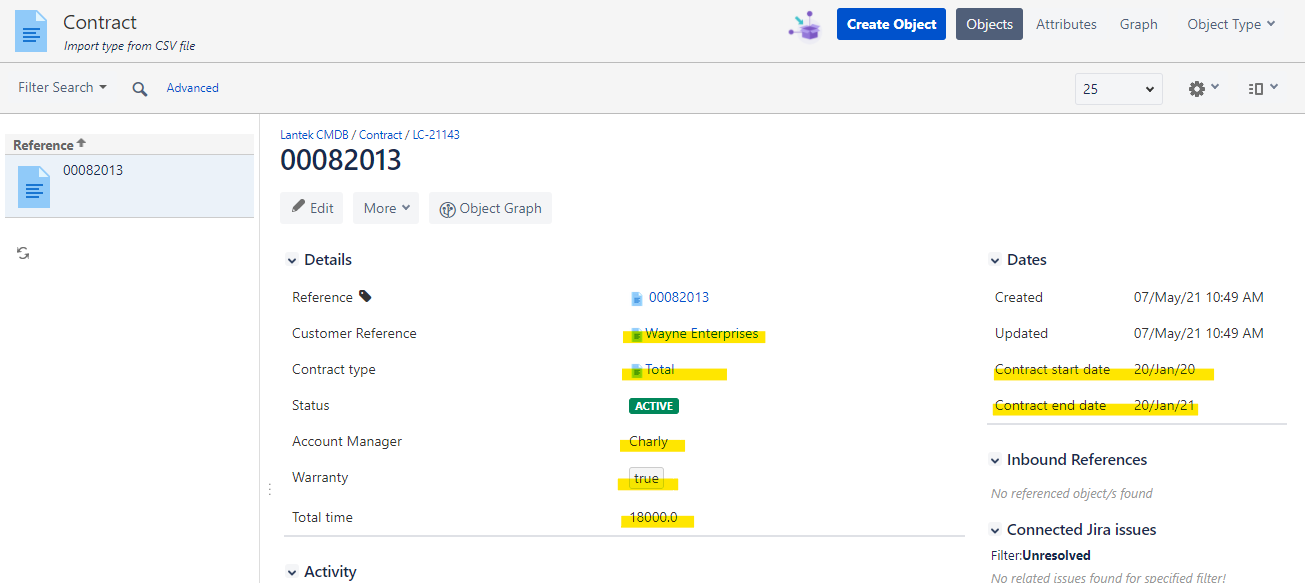Click the ACTIVE status badge
This screenshot has width=1305, height=583.
click(654, 406)
